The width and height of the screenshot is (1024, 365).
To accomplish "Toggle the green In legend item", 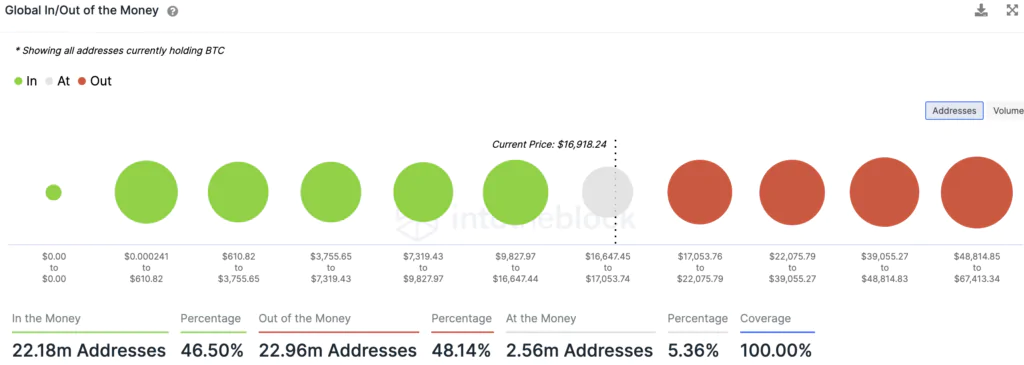I will (x=25, y=82).
